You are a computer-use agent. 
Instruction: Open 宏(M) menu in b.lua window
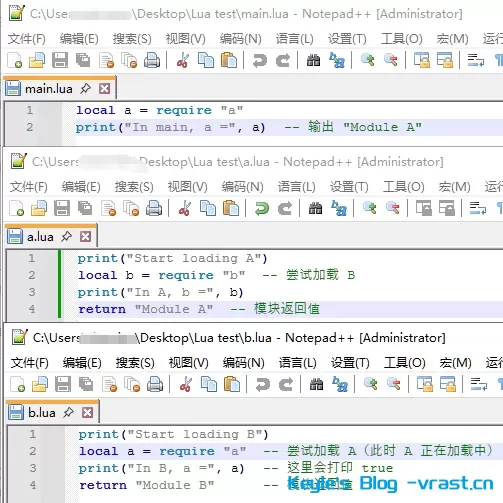[455, 363]
